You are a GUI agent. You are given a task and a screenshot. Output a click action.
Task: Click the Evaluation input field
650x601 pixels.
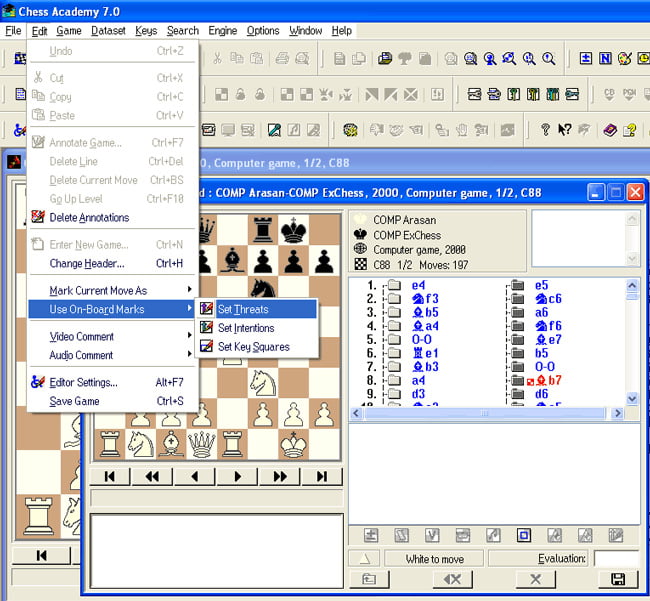[x=615, y=559]
